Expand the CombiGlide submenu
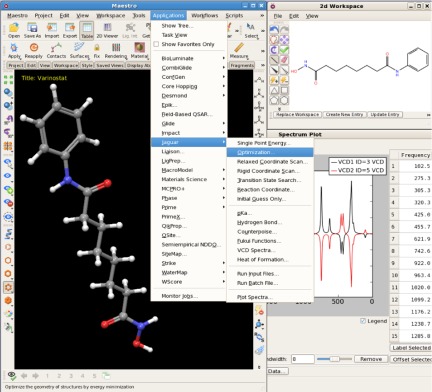 coord(188,68)
